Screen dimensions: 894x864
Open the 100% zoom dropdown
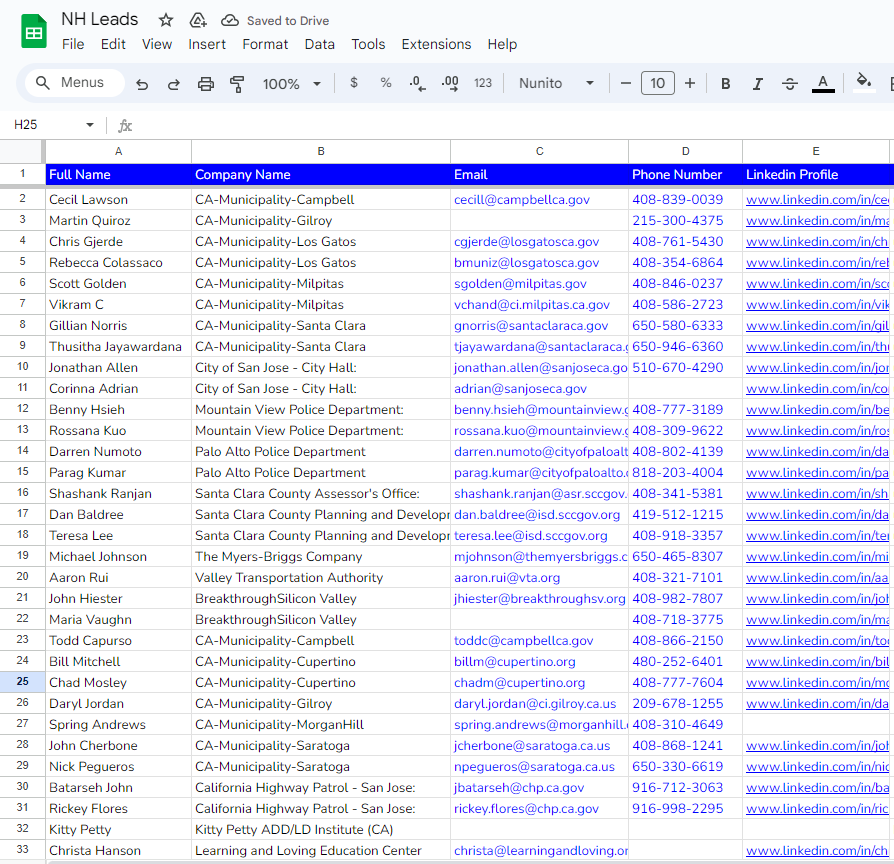292,84
